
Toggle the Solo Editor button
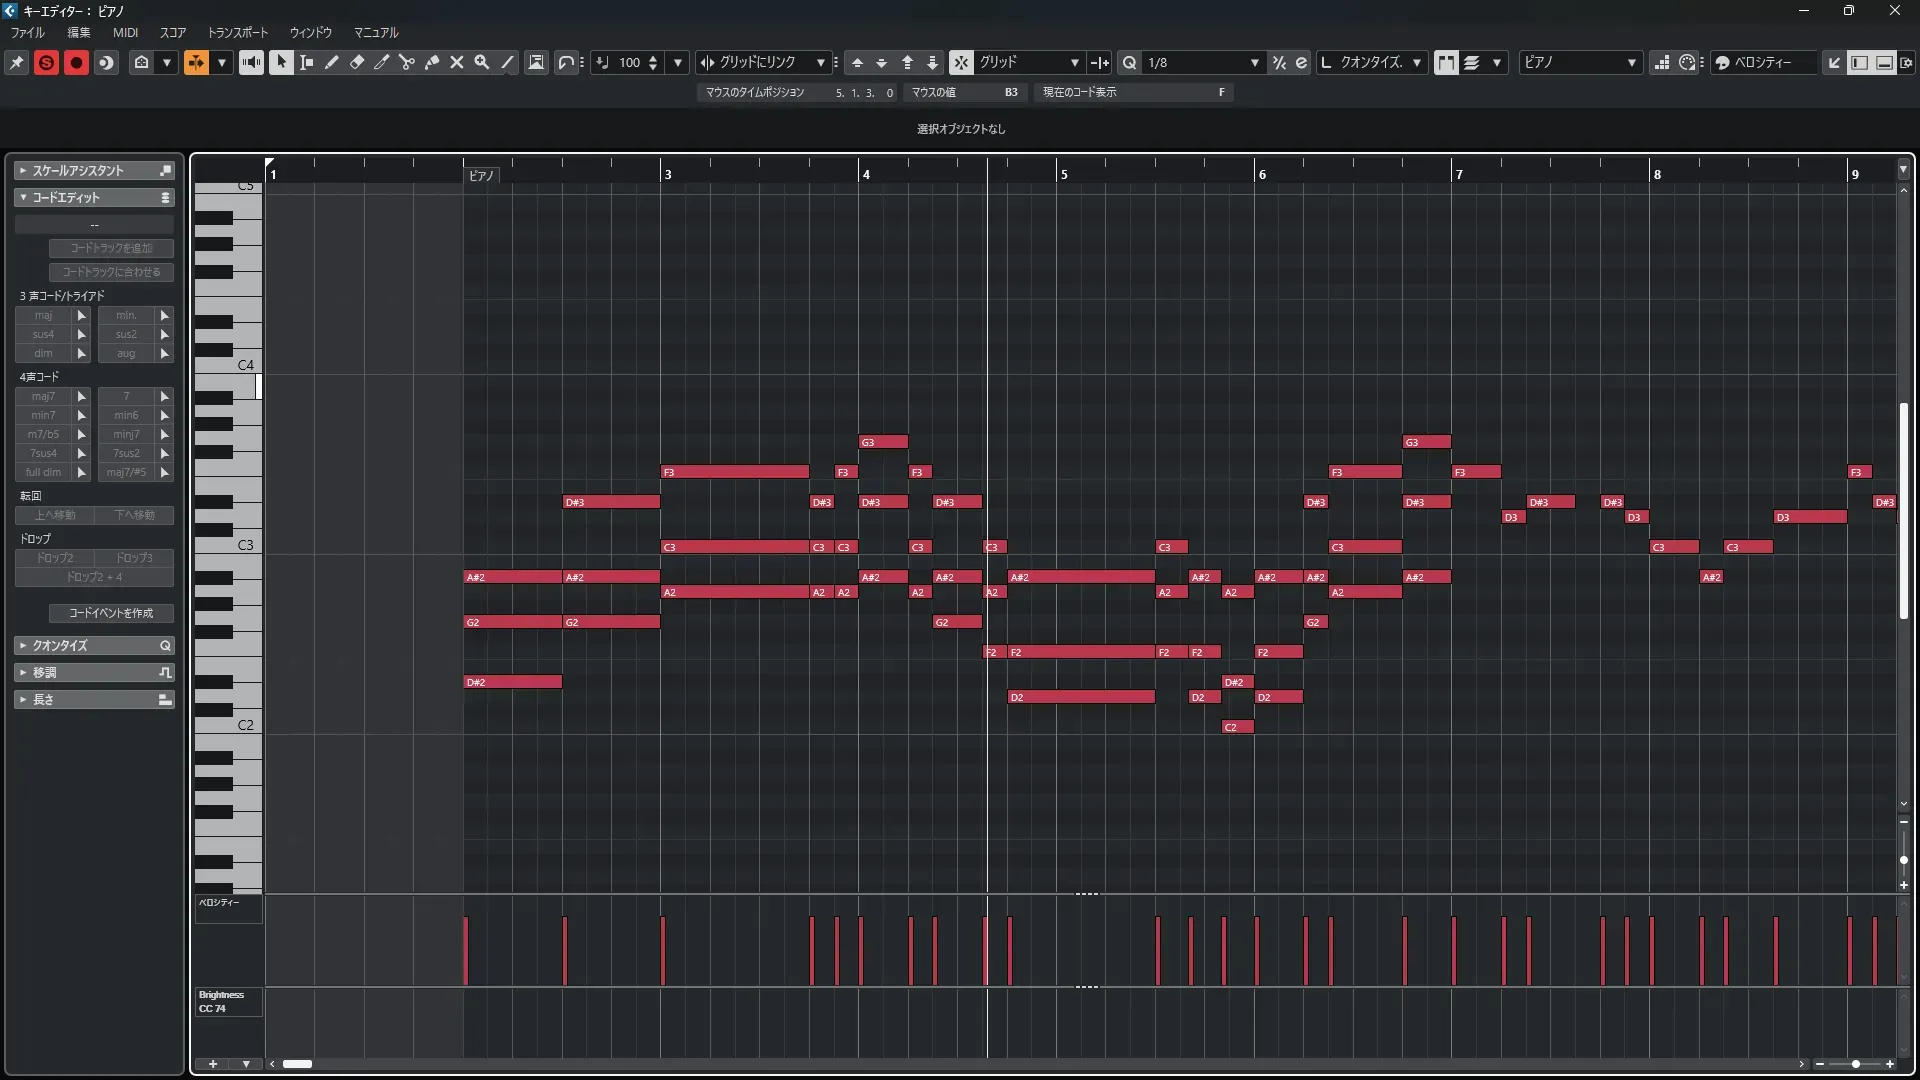pyautogui.click(x=46, y=62)
